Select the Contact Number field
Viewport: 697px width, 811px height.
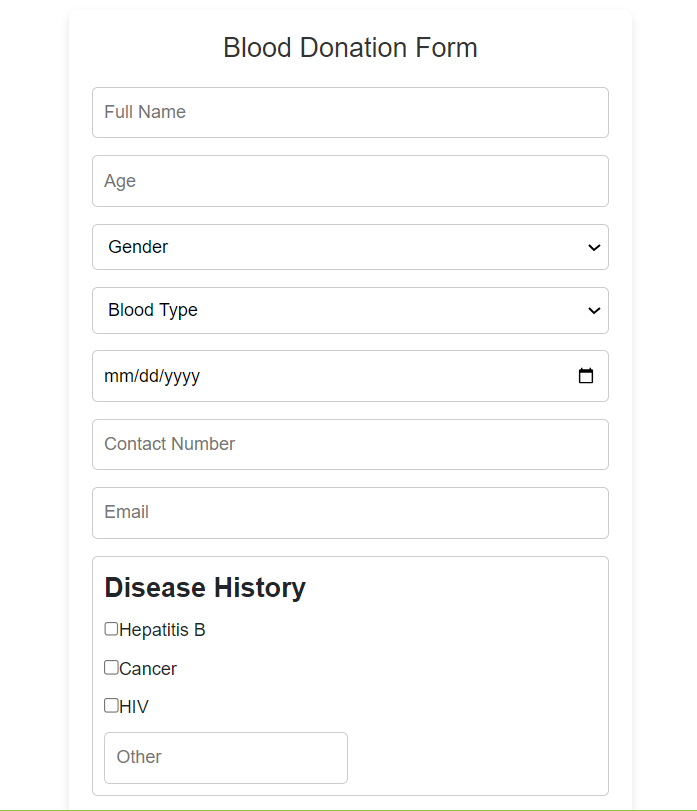pos(350,444)
